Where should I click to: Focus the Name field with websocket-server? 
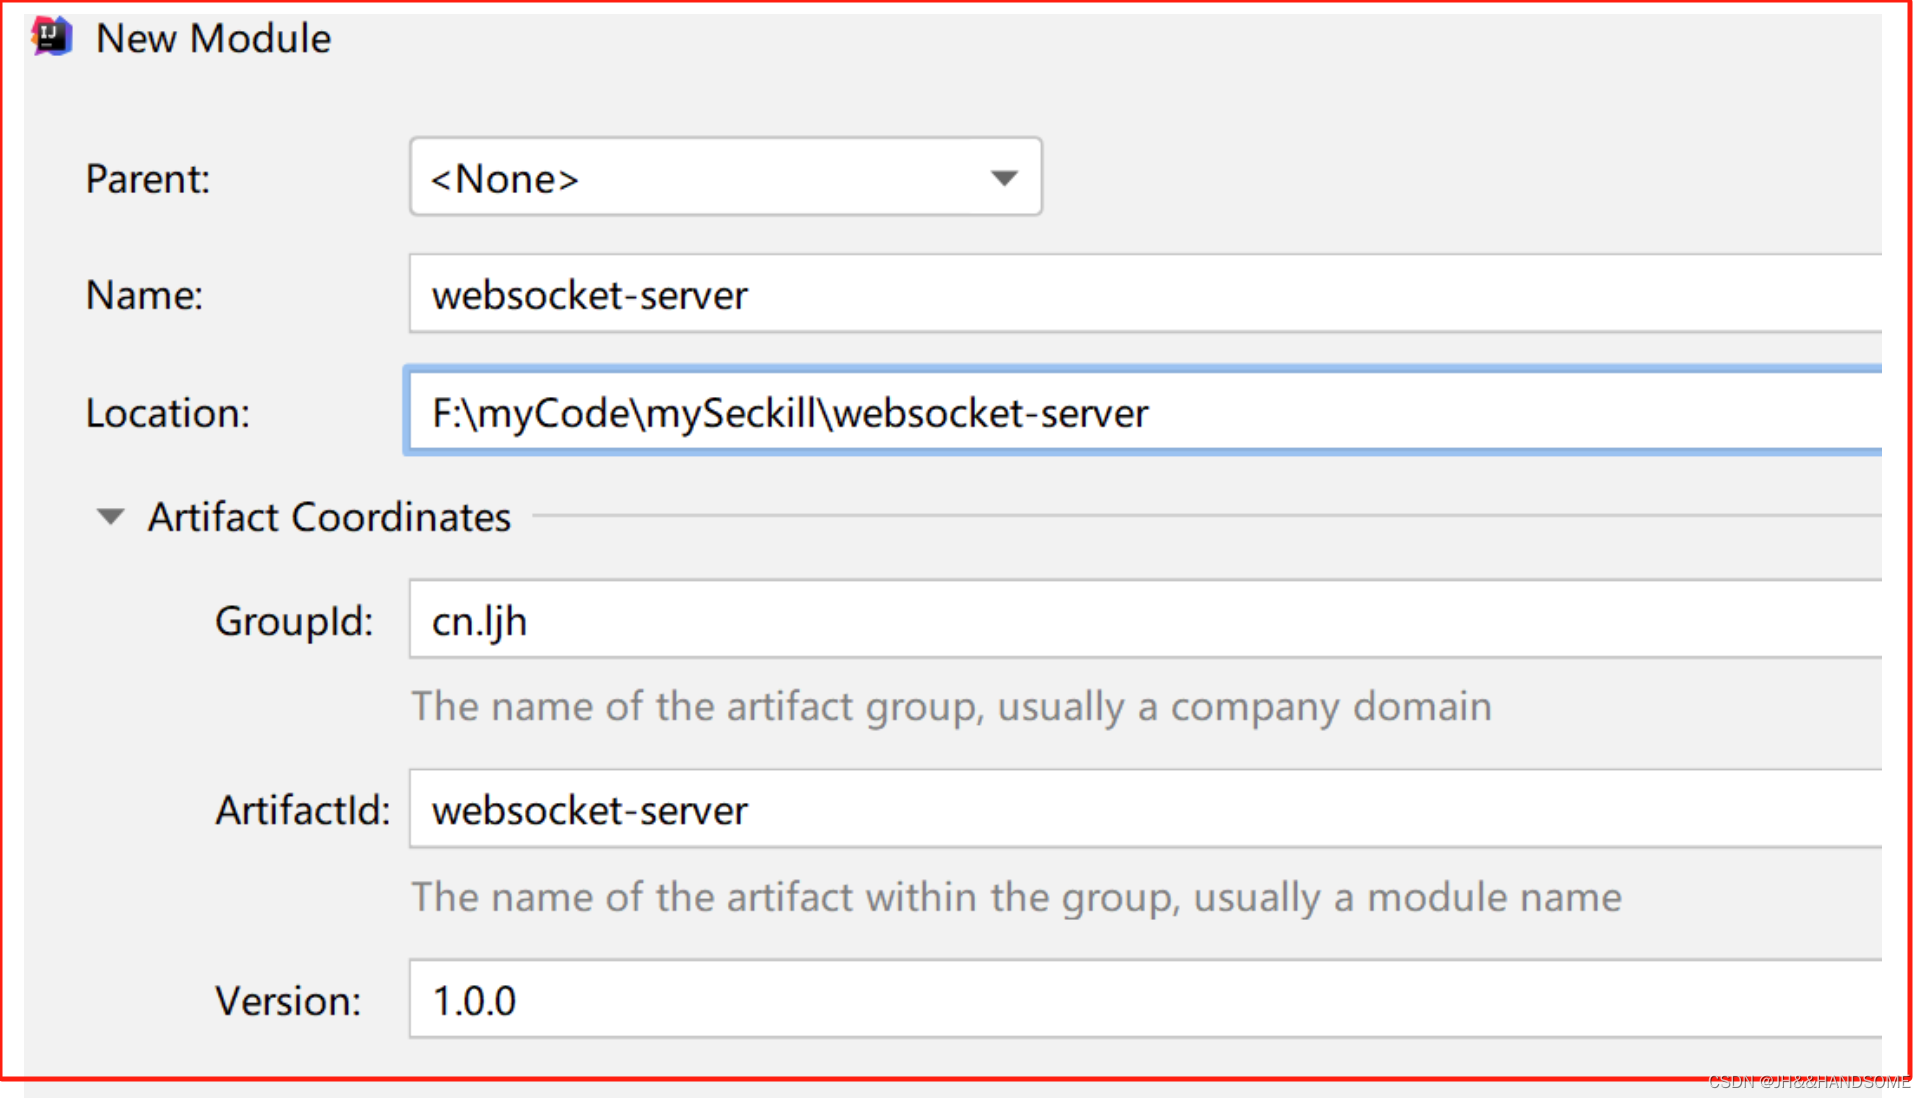click(1145, 294)
